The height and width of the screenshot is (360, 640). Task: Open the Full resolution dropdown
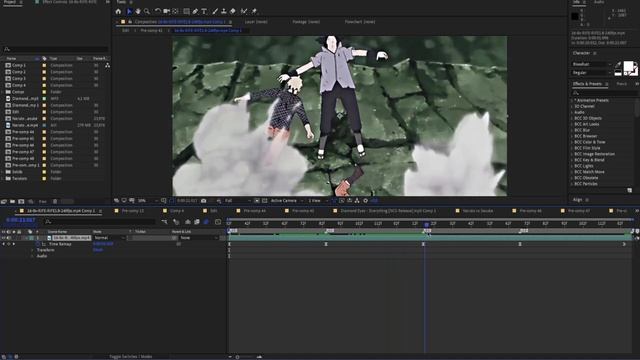pos(238,200)
